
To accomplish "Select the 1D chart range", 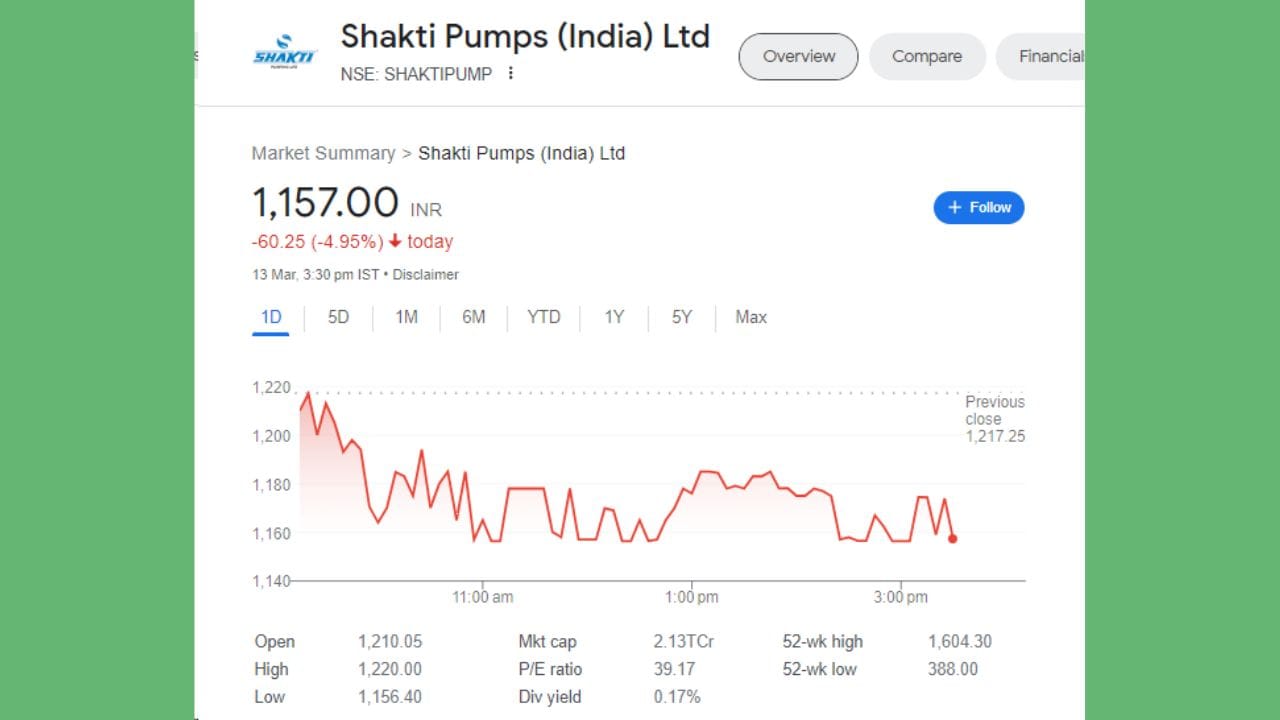I will pos(271,317).
